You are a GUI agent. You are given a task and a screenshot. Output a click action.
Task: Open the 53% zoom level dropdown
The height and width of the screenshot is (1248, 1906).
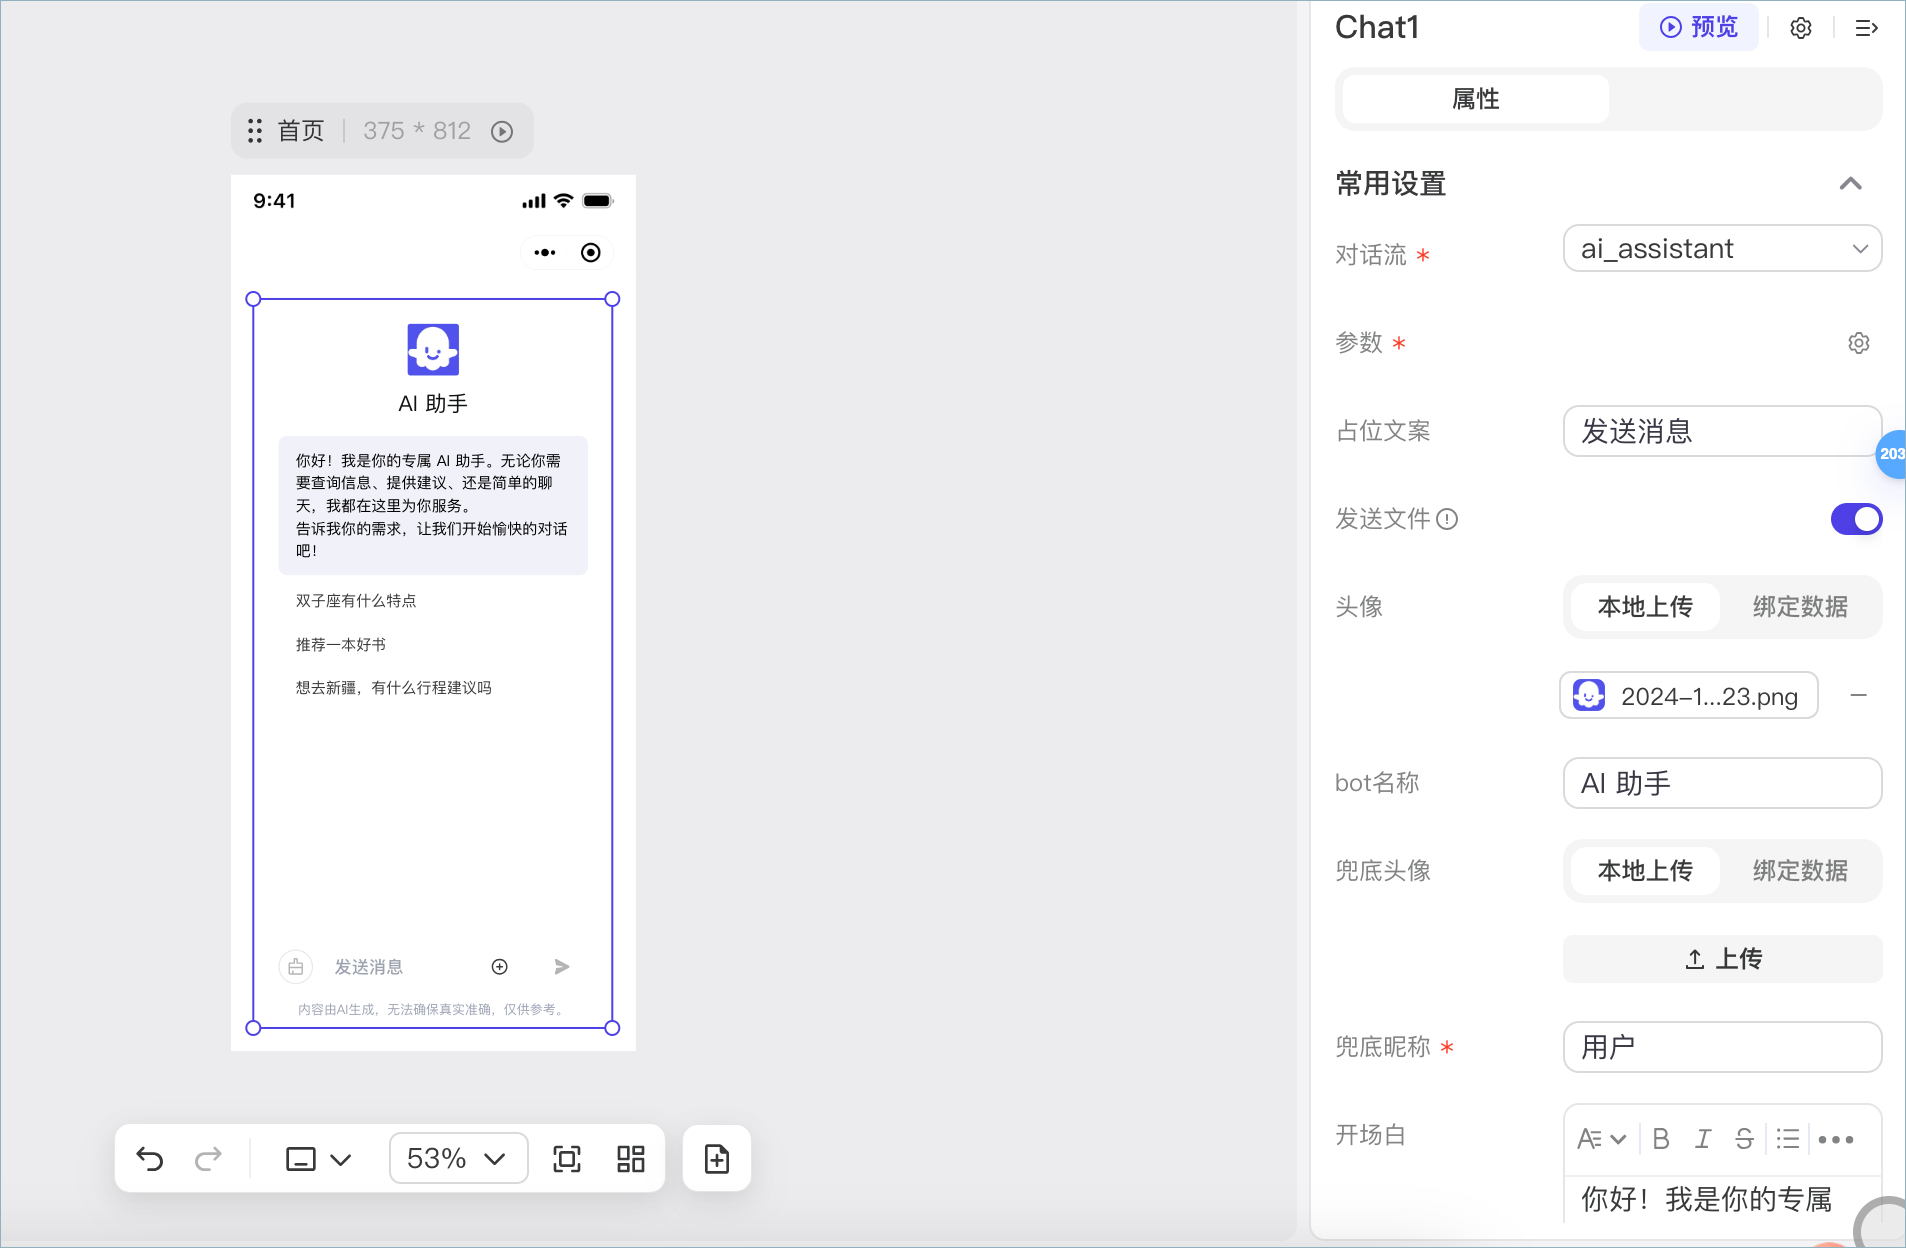coord(458,1159)
